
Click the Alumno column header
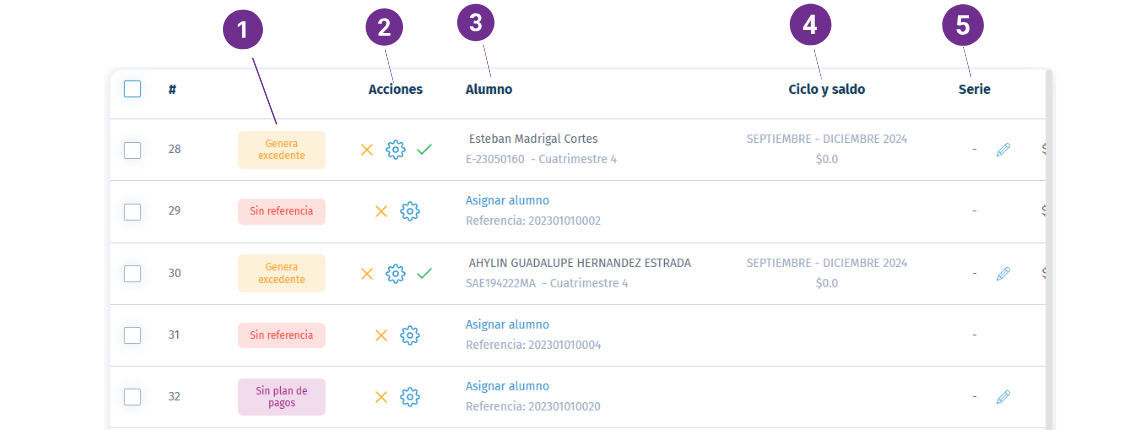(x=489, y=89)
